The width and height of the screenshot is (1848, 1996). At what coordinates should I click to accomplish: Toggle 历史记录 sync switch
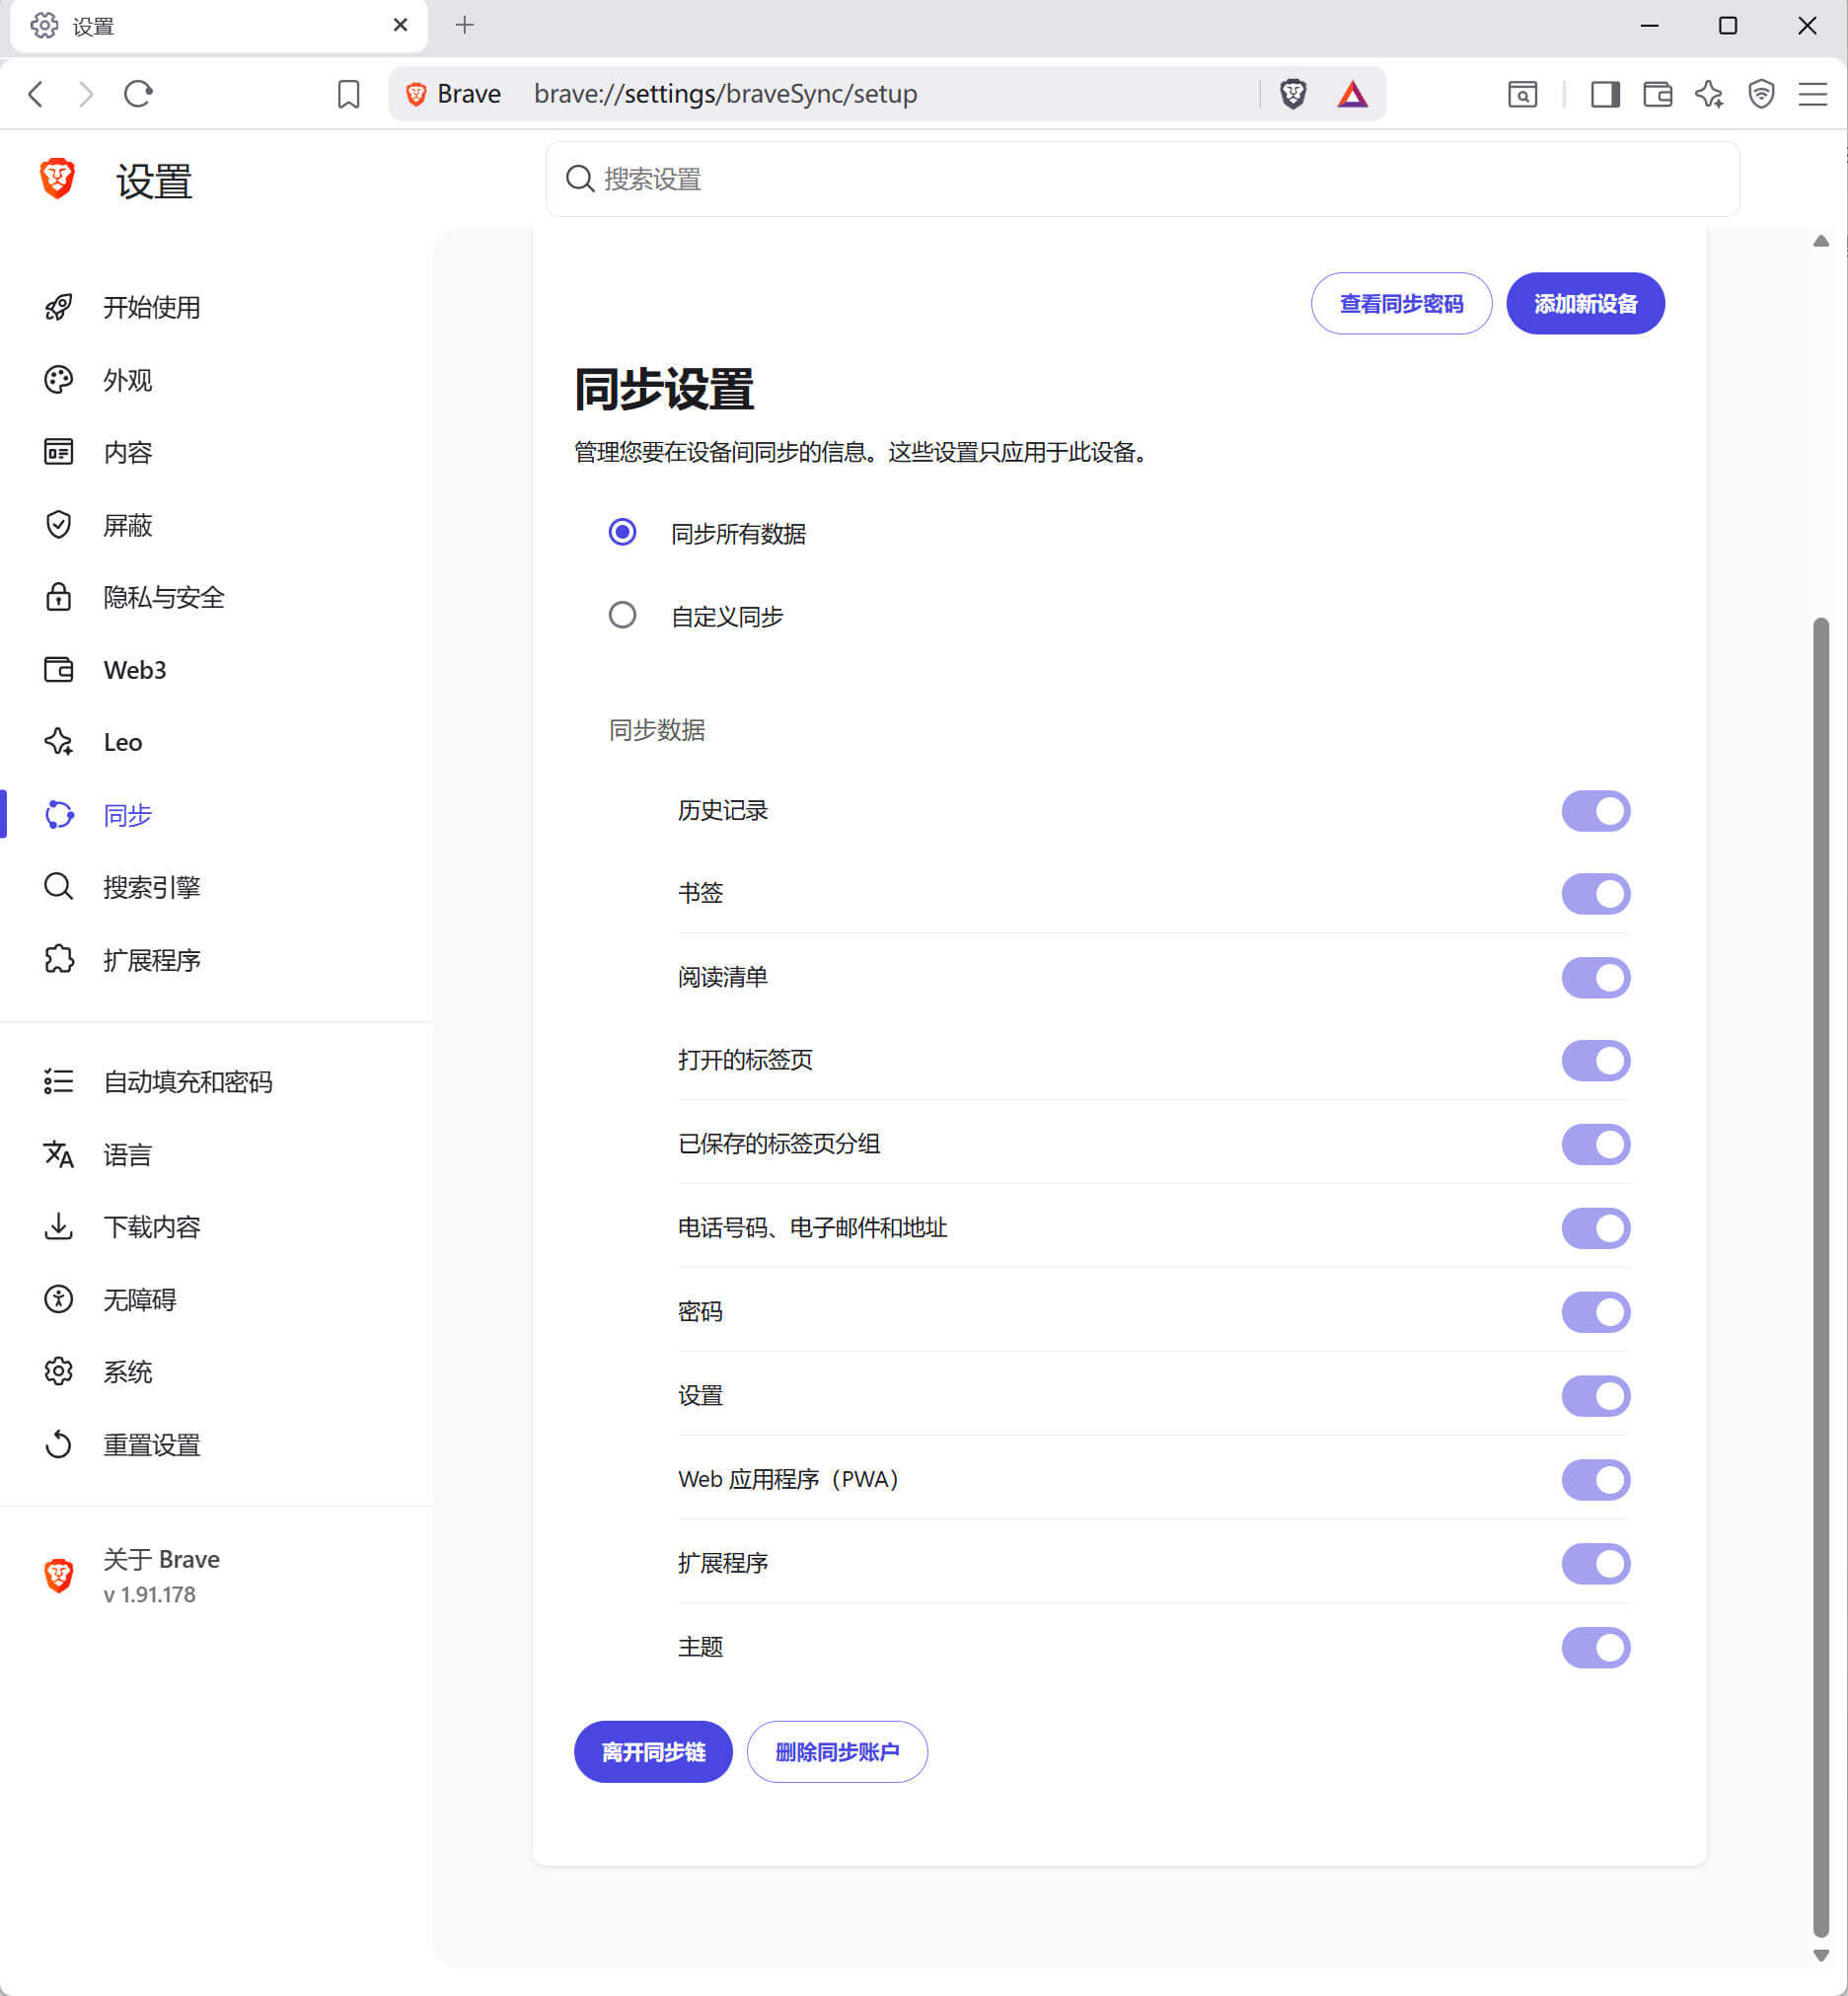point(1596,811)
